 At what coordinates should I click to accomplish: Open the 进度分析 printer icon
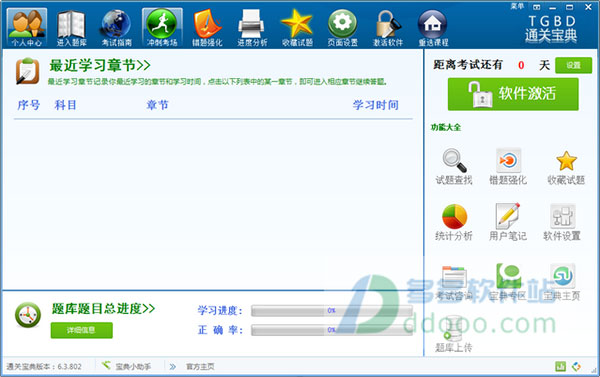coord(252,28)
